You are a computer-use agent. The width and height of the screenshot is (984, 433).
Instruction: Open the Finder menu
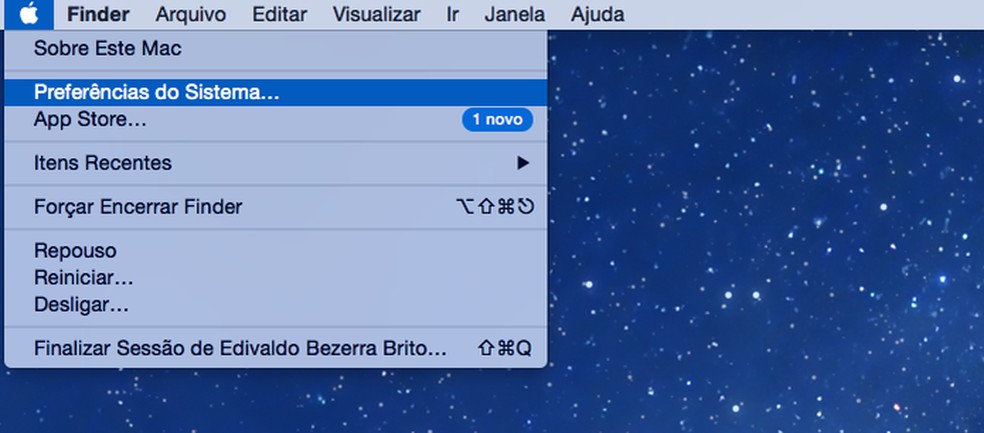pyautogui.click(x=98, y=14)
